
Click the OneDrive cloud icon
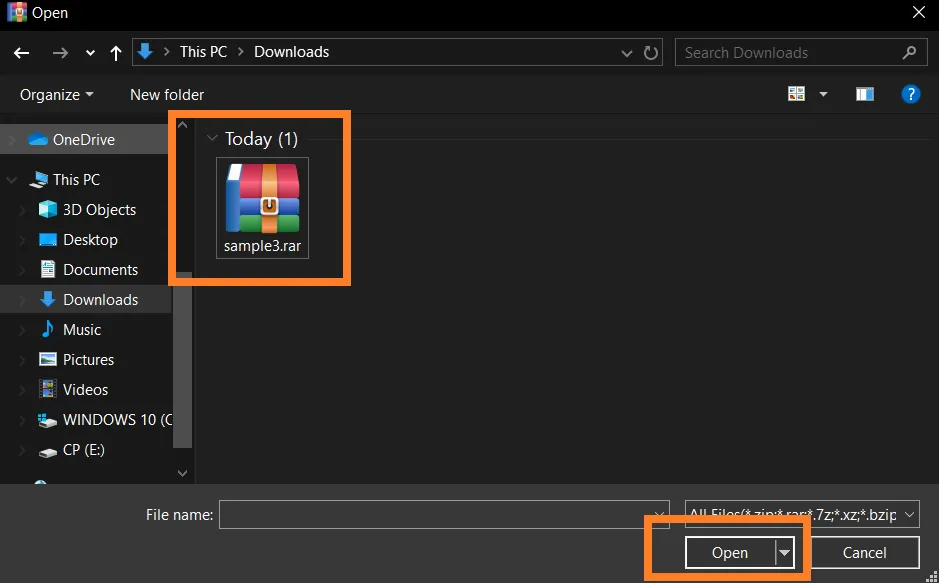(38, 139)
